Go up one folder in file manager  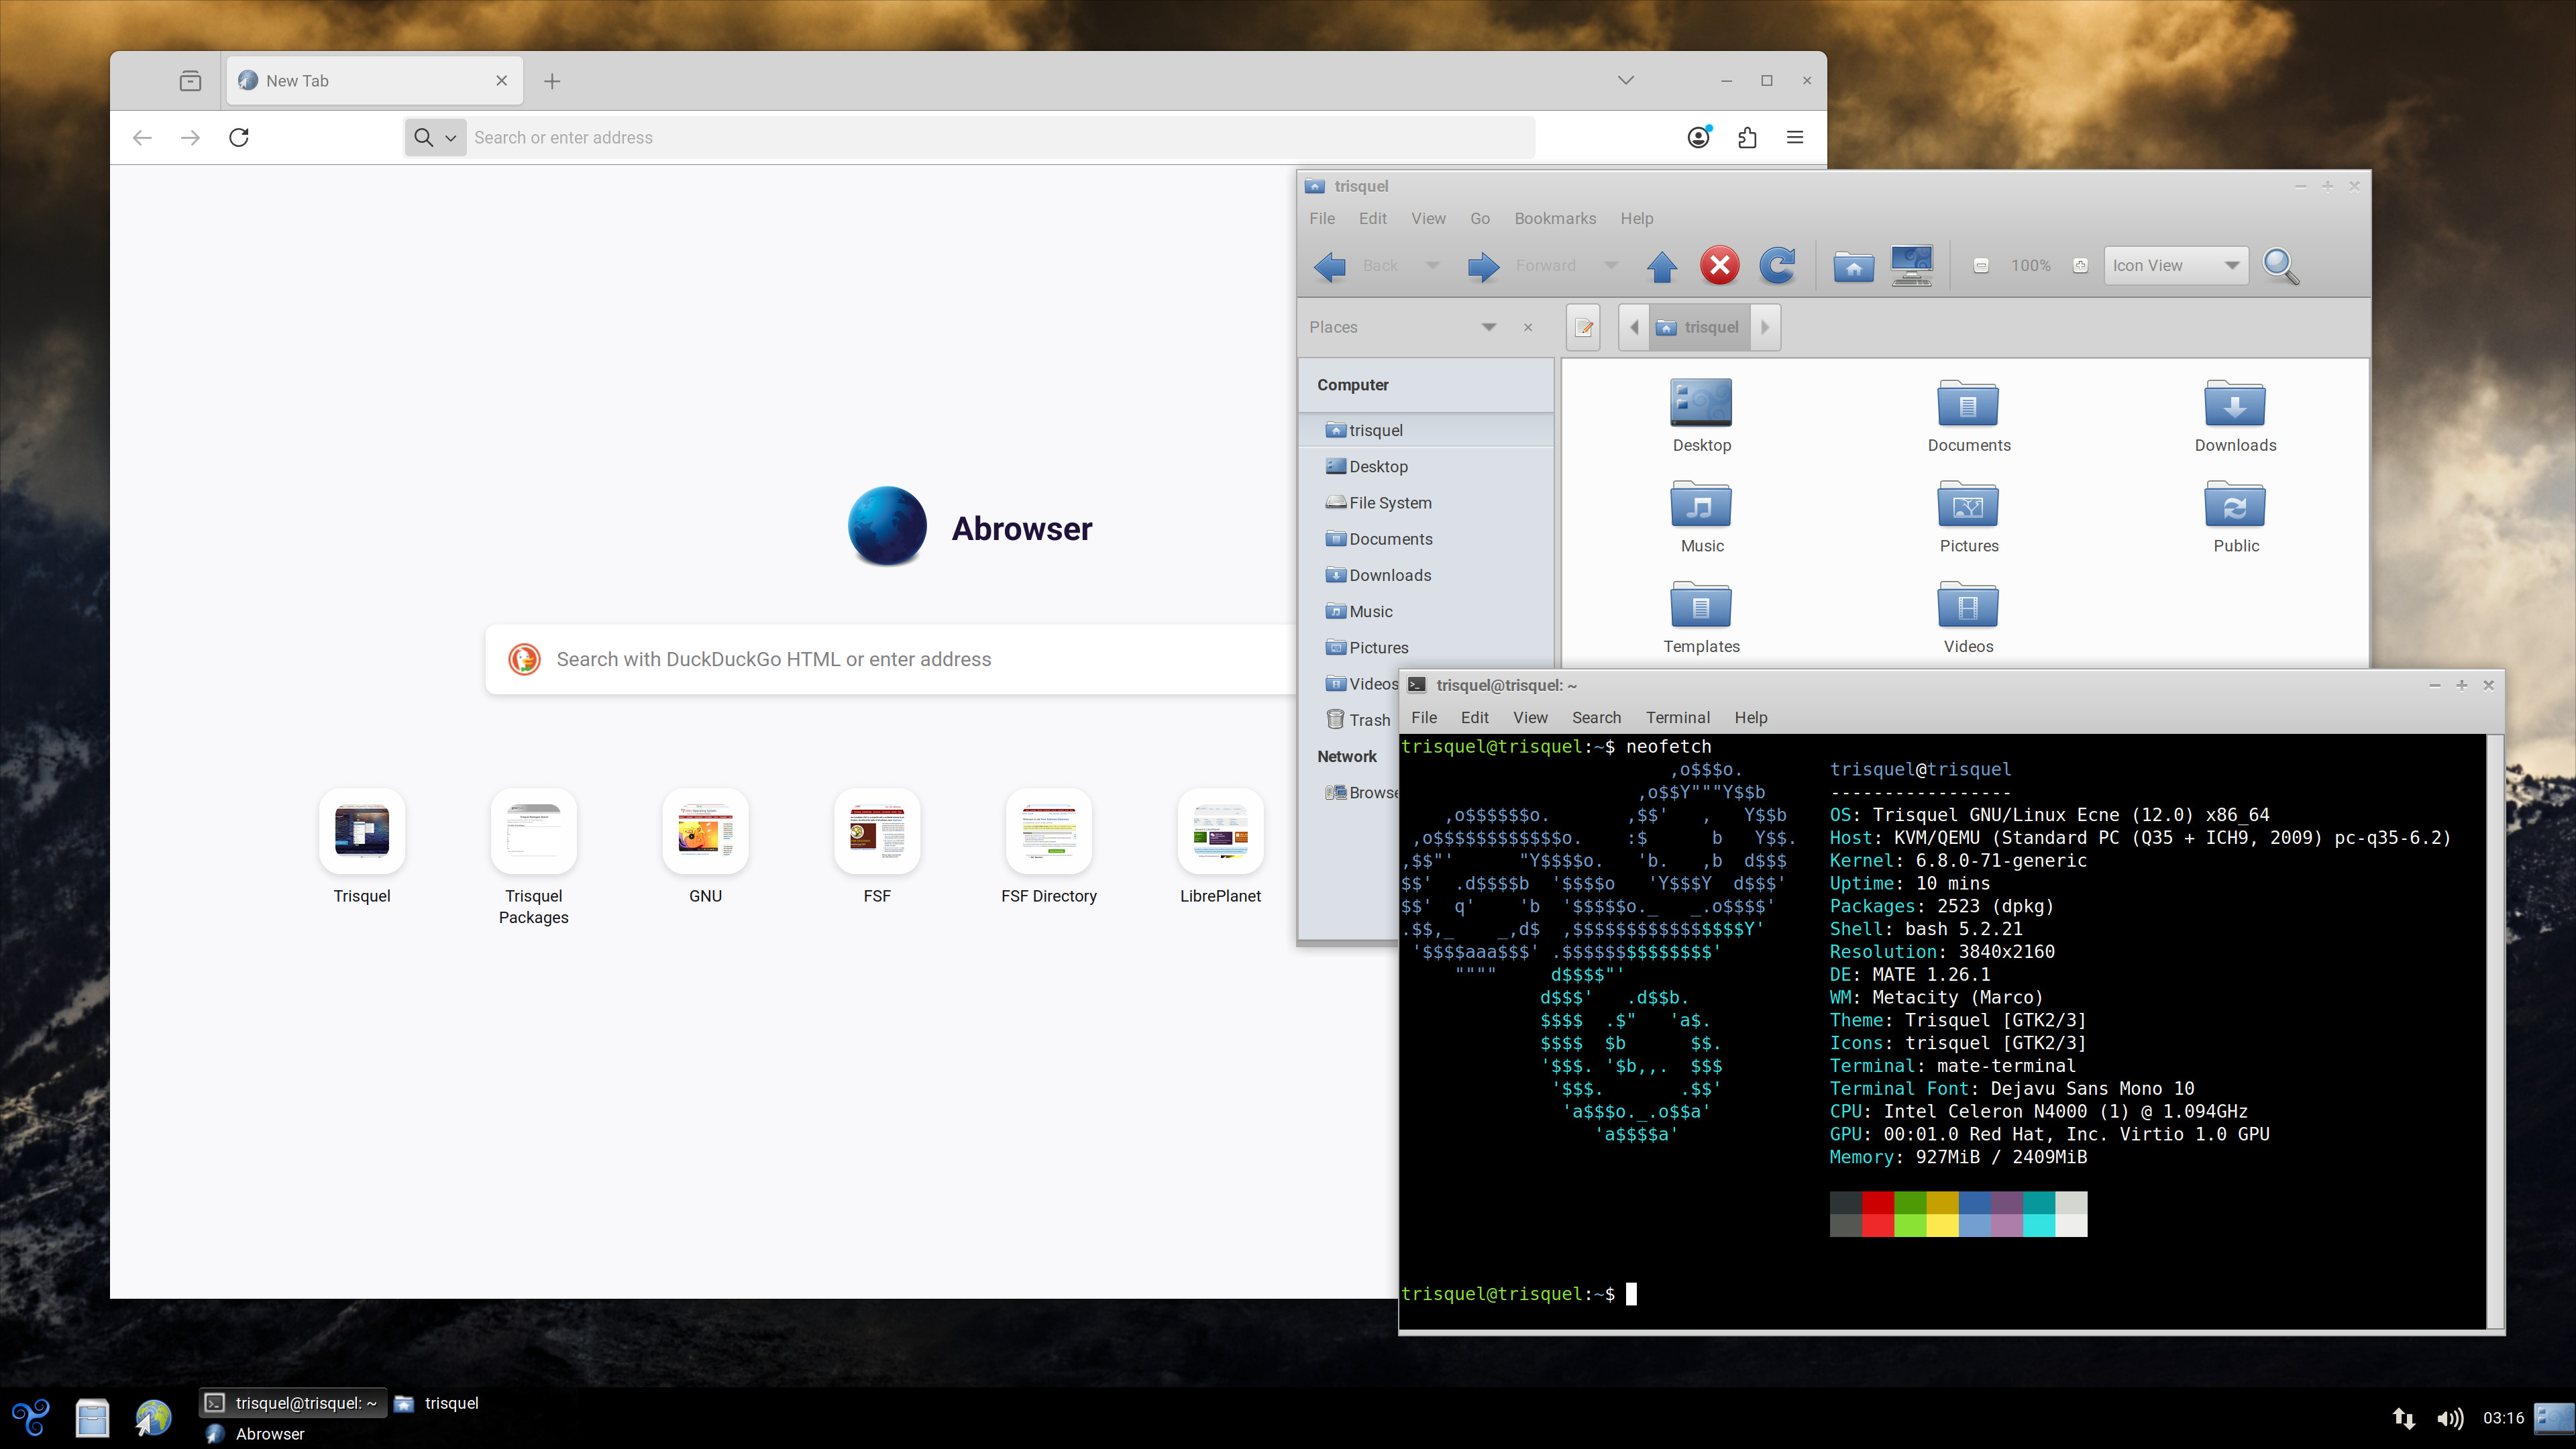coord(1662,266)
